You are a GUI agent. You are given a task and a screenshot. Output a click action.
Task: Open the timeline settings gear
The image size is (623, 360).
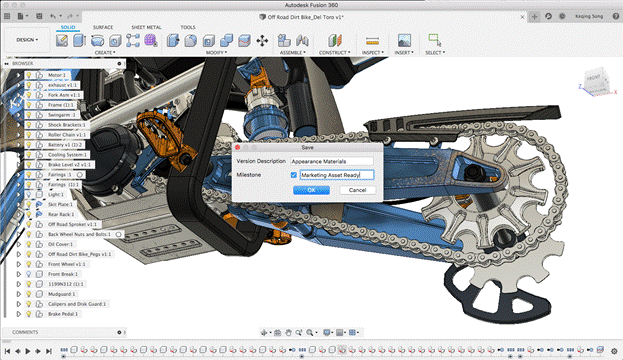pos(614,351)
